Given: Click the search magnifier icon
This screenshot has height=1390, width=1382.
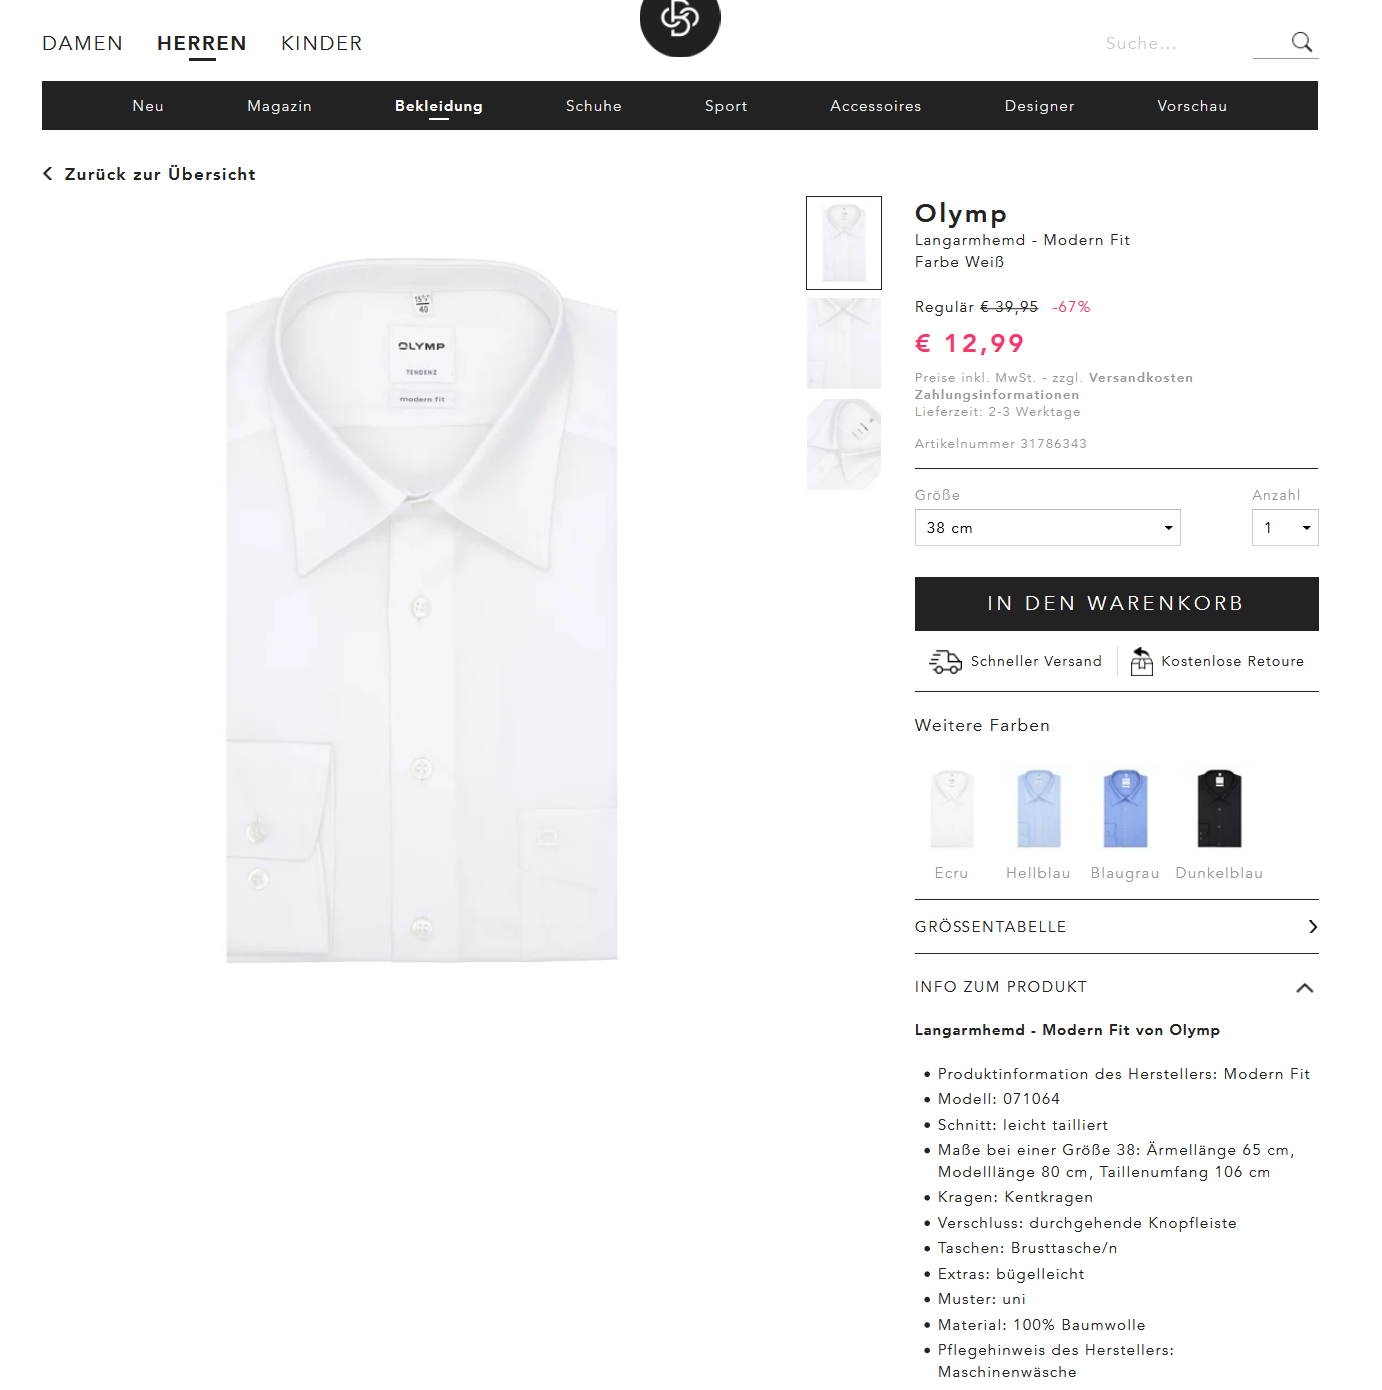Looking at the screenshot, I should pyautogui.click(x=1301, y=42).
